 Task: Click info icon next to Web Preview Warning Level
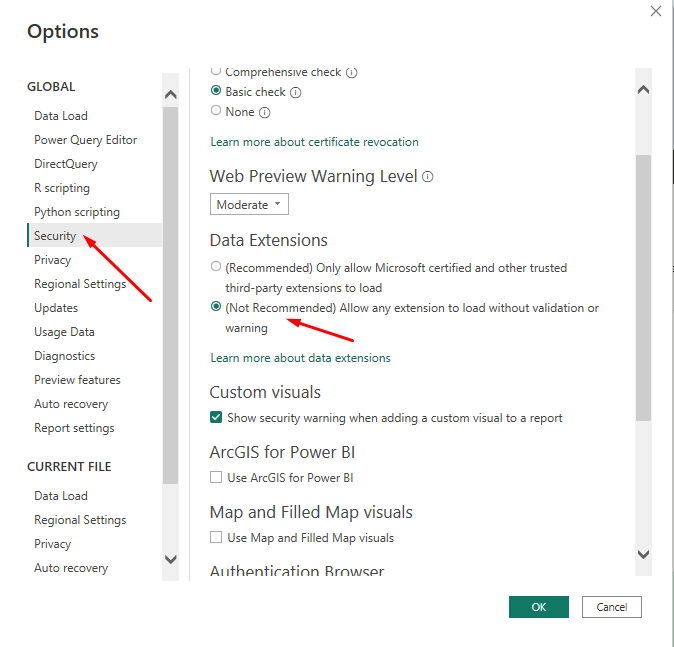click(428, 177)
